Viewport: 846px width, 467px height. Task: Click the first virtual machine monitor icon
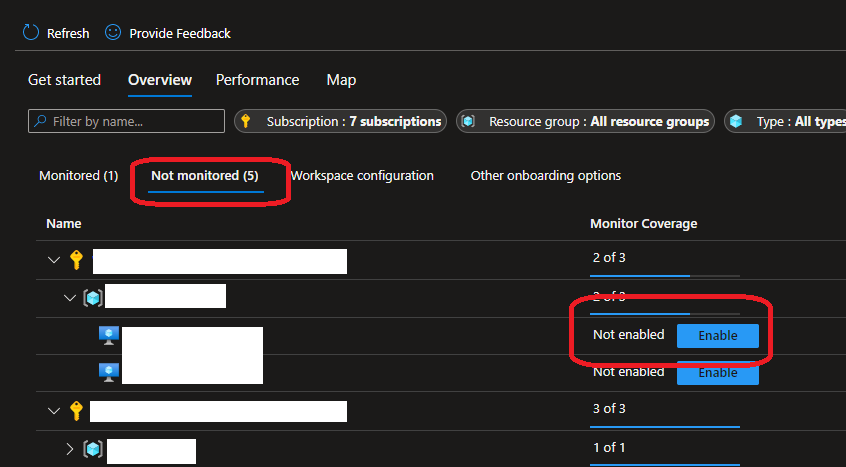pos(109,336)
